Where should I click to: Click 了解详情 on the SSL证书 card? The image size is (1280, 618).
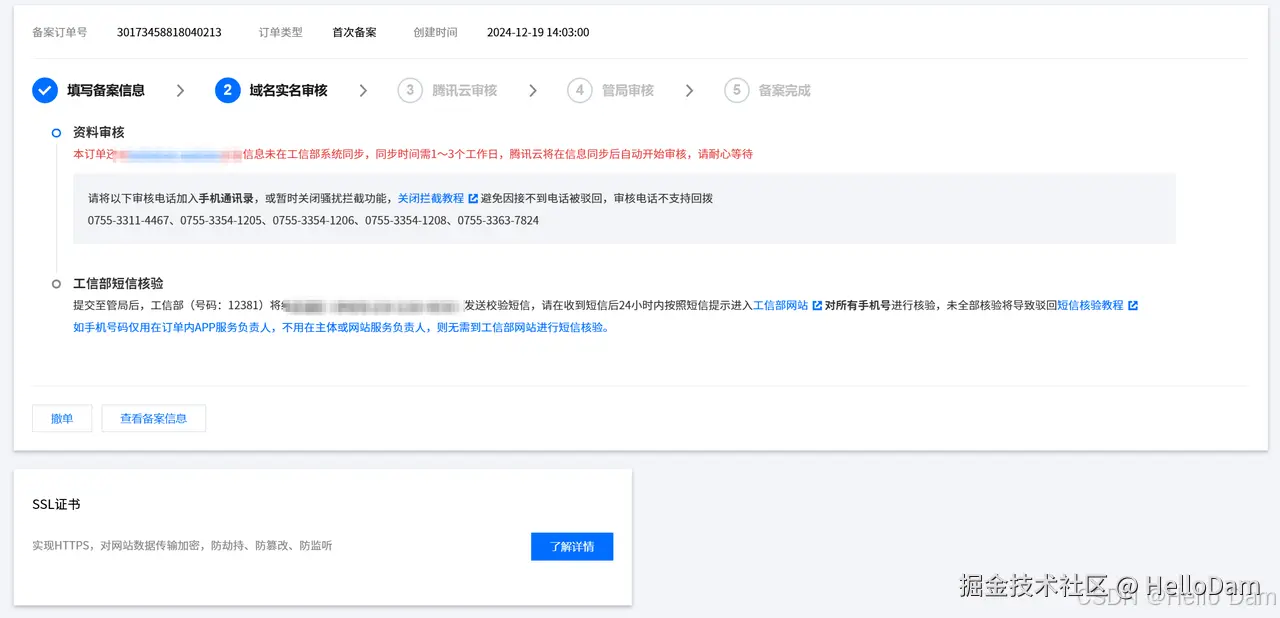(x=571, y=546)
